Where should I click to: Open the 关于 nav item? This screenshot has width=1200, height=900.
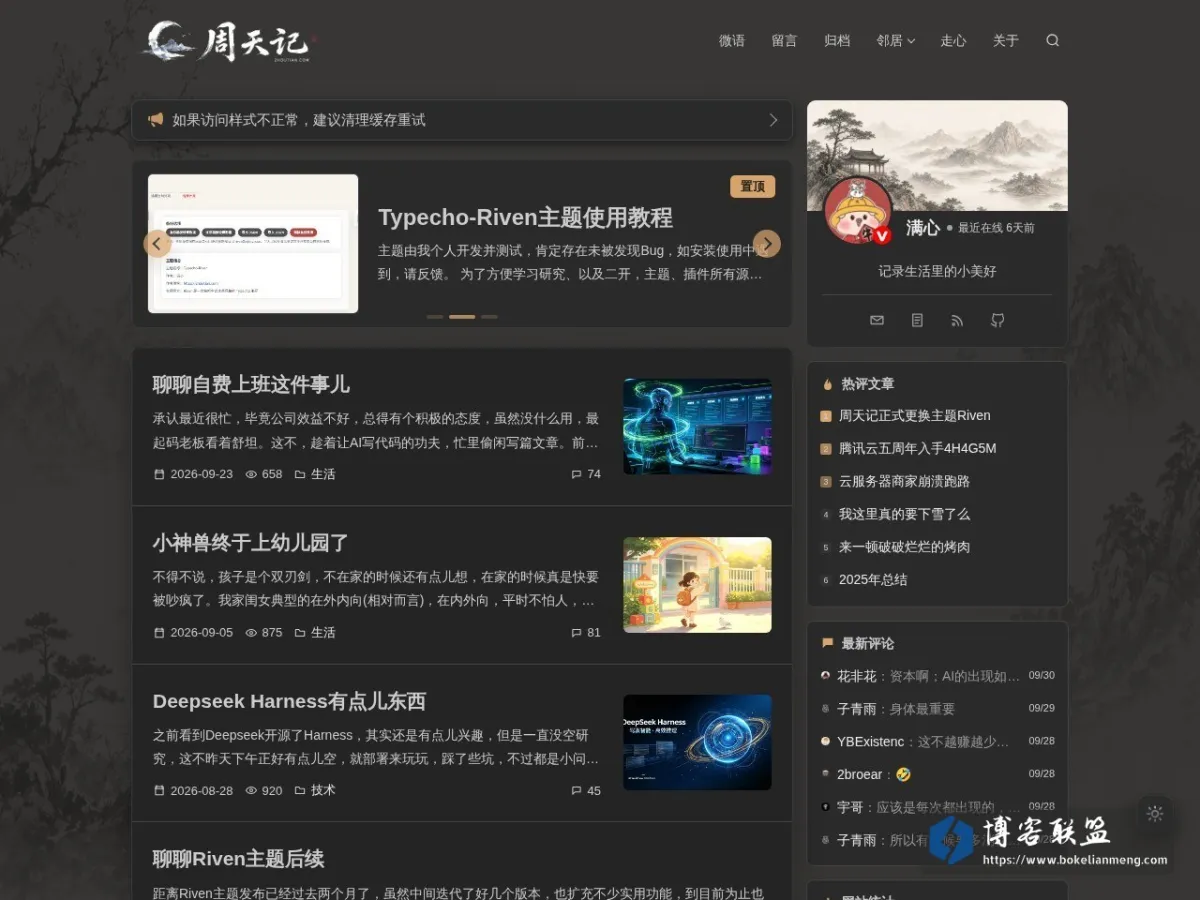(x=1006, y=41)
